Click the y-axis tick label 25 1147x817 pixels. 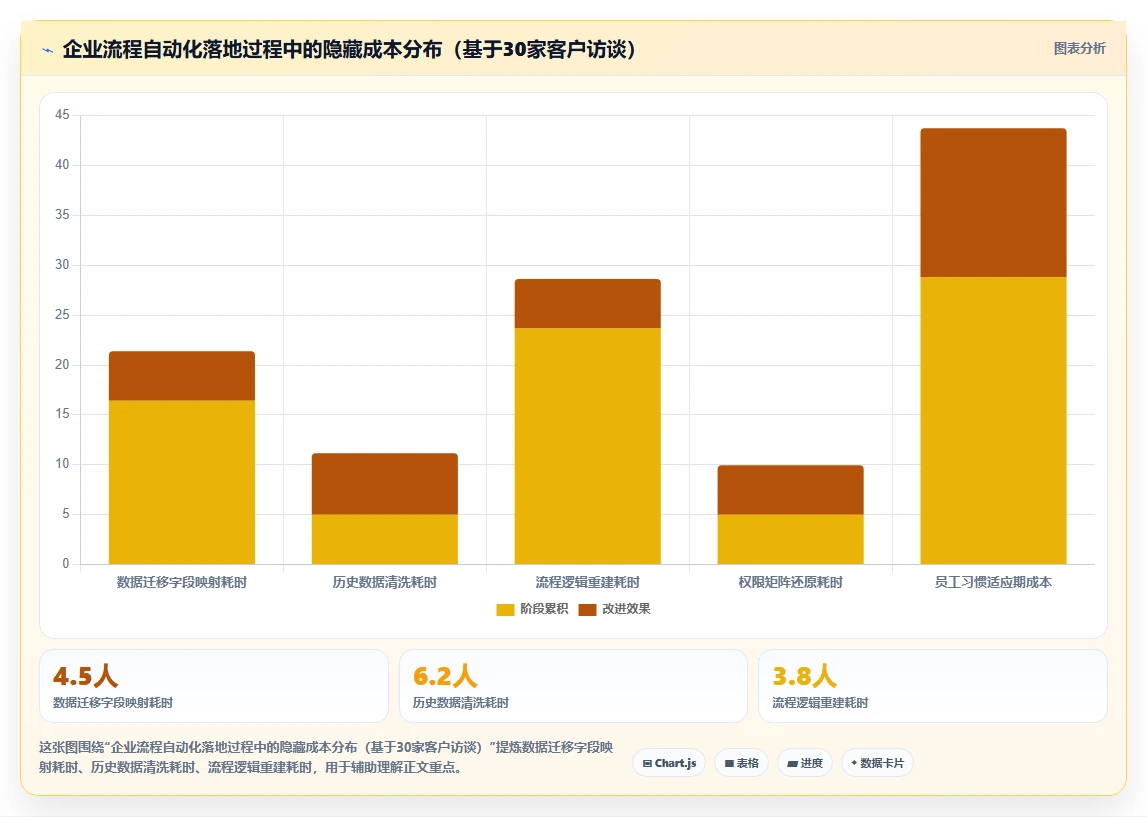click(62, 315)
